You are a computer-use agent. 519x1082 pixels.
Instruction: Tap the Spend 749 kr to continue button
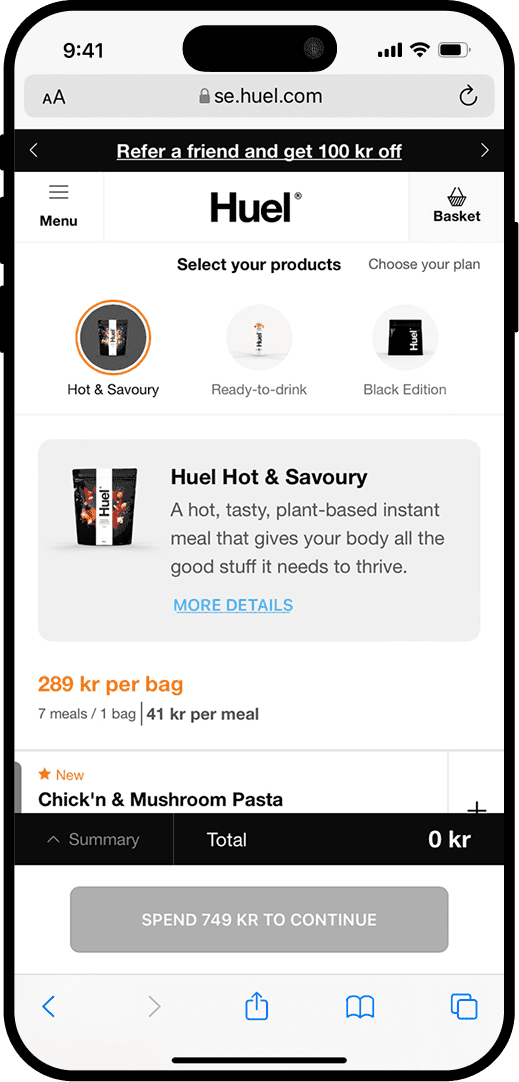(259, 919)
